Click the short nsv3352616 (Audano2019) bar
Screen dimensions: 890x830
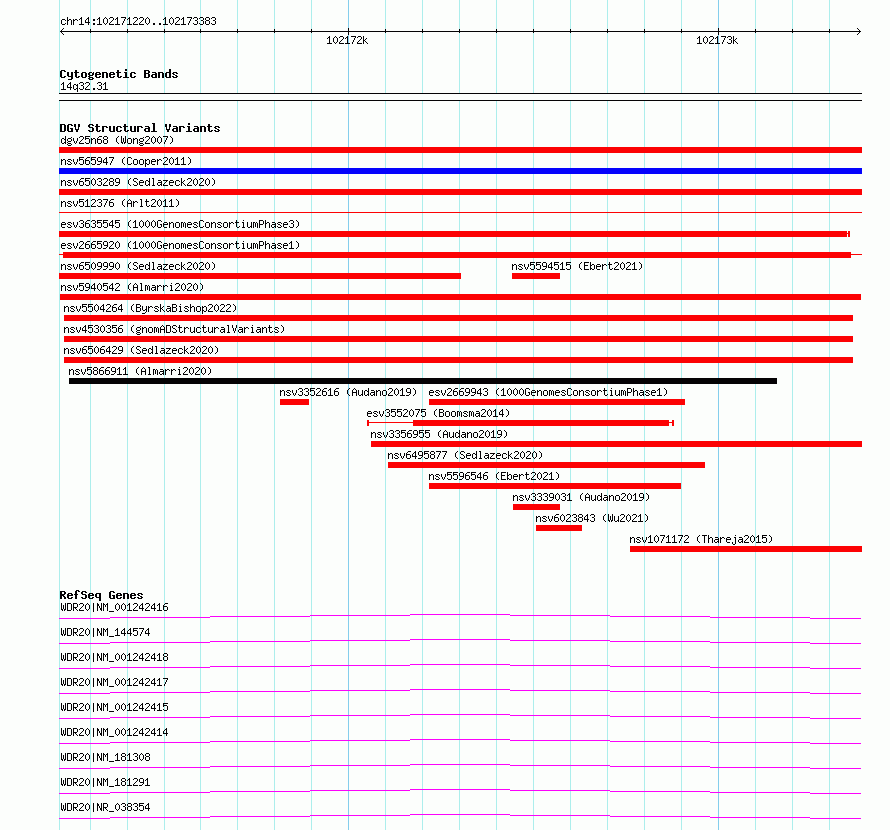coord(294,402)
